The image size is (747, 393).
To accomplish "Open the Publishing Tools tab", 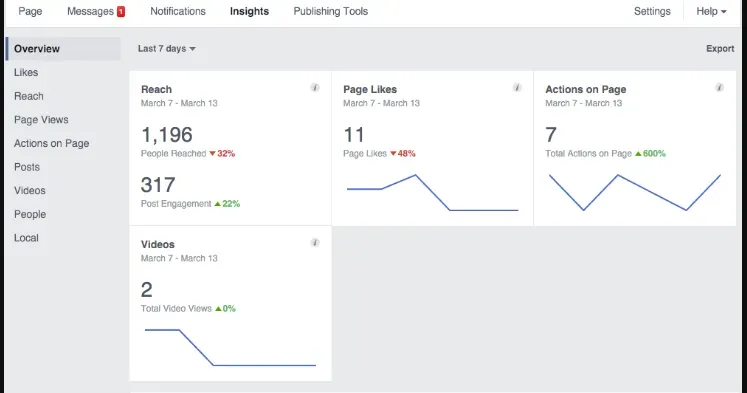I will tap(331, 11).
